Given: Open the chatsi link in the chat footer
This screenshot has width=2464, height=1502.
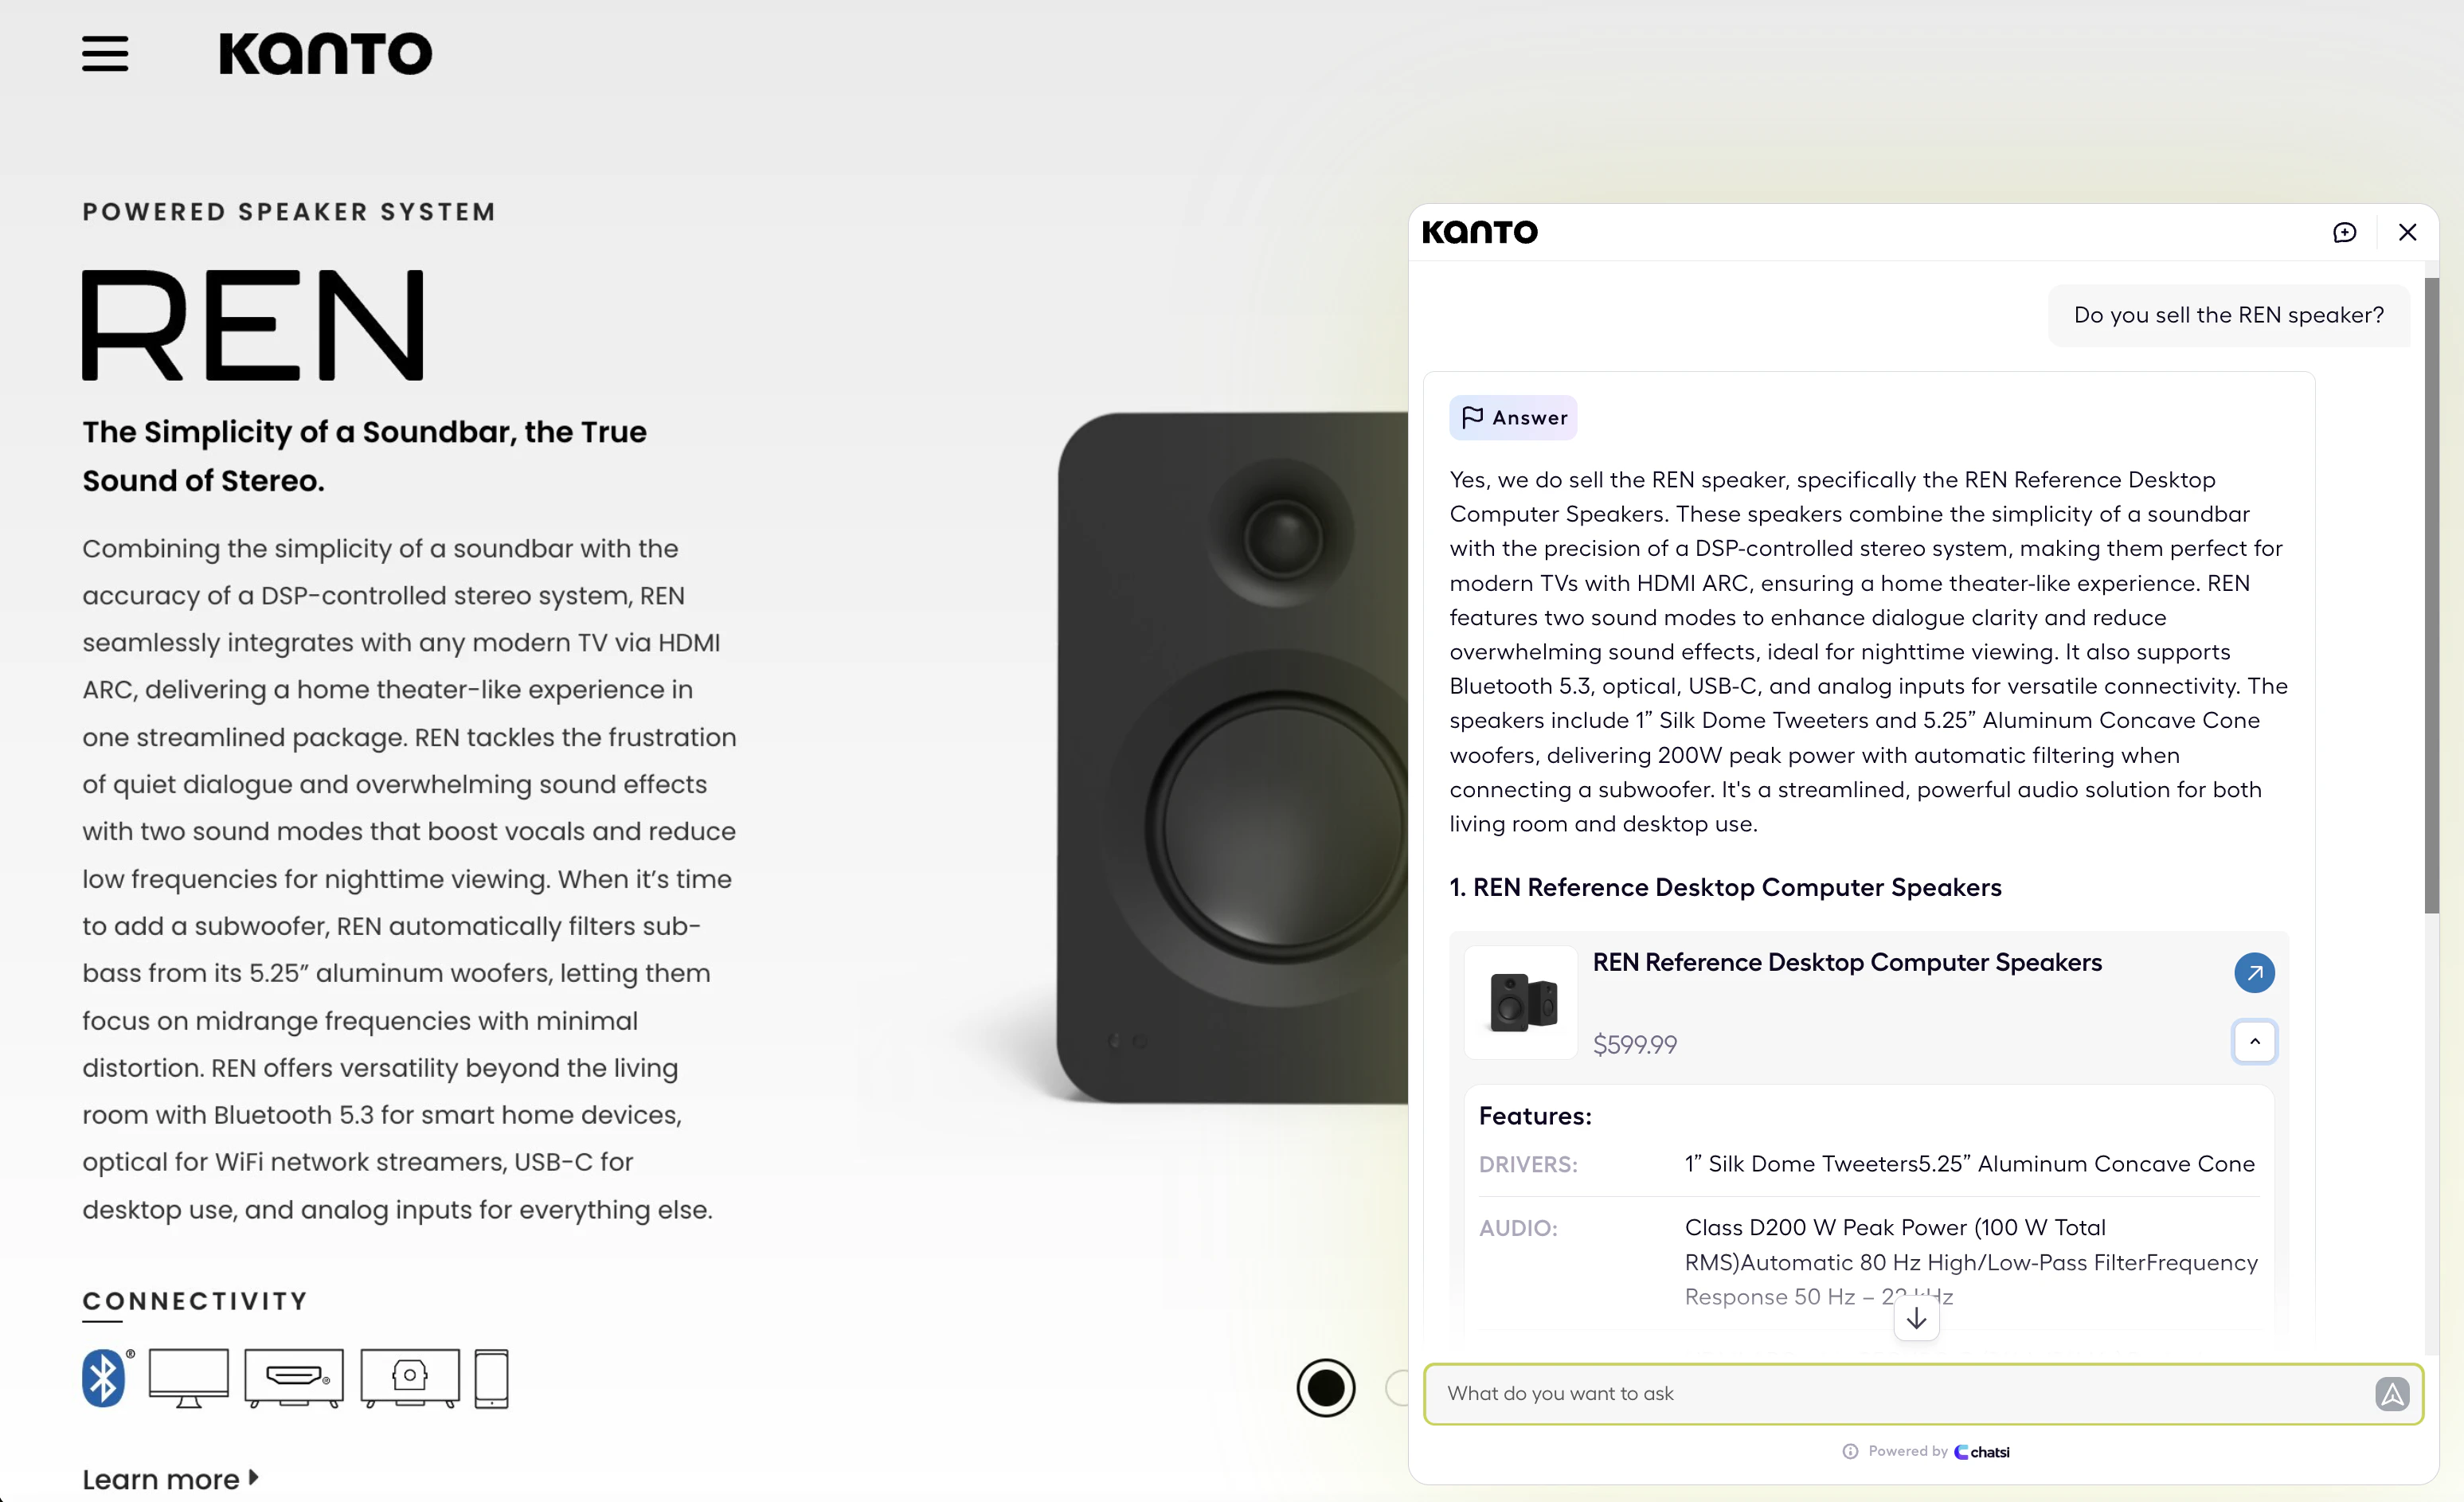Looking at the screenshot, I should pyautogui.click(x=1982, y=1452).
